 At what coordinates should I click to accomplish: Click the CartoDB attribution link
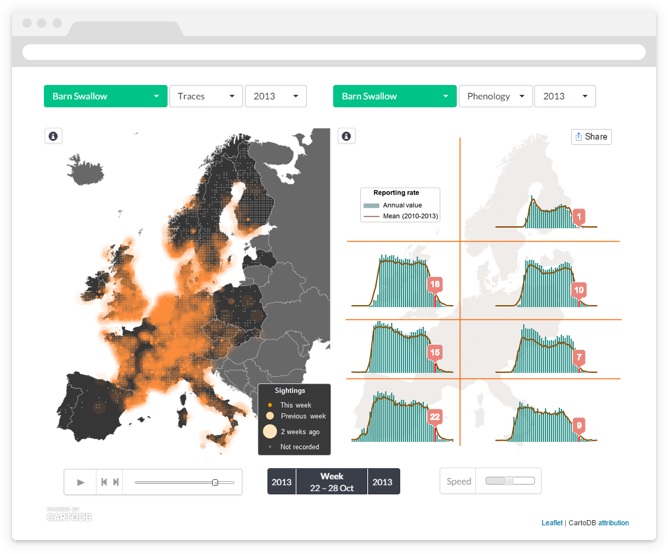tap(613, 522)
